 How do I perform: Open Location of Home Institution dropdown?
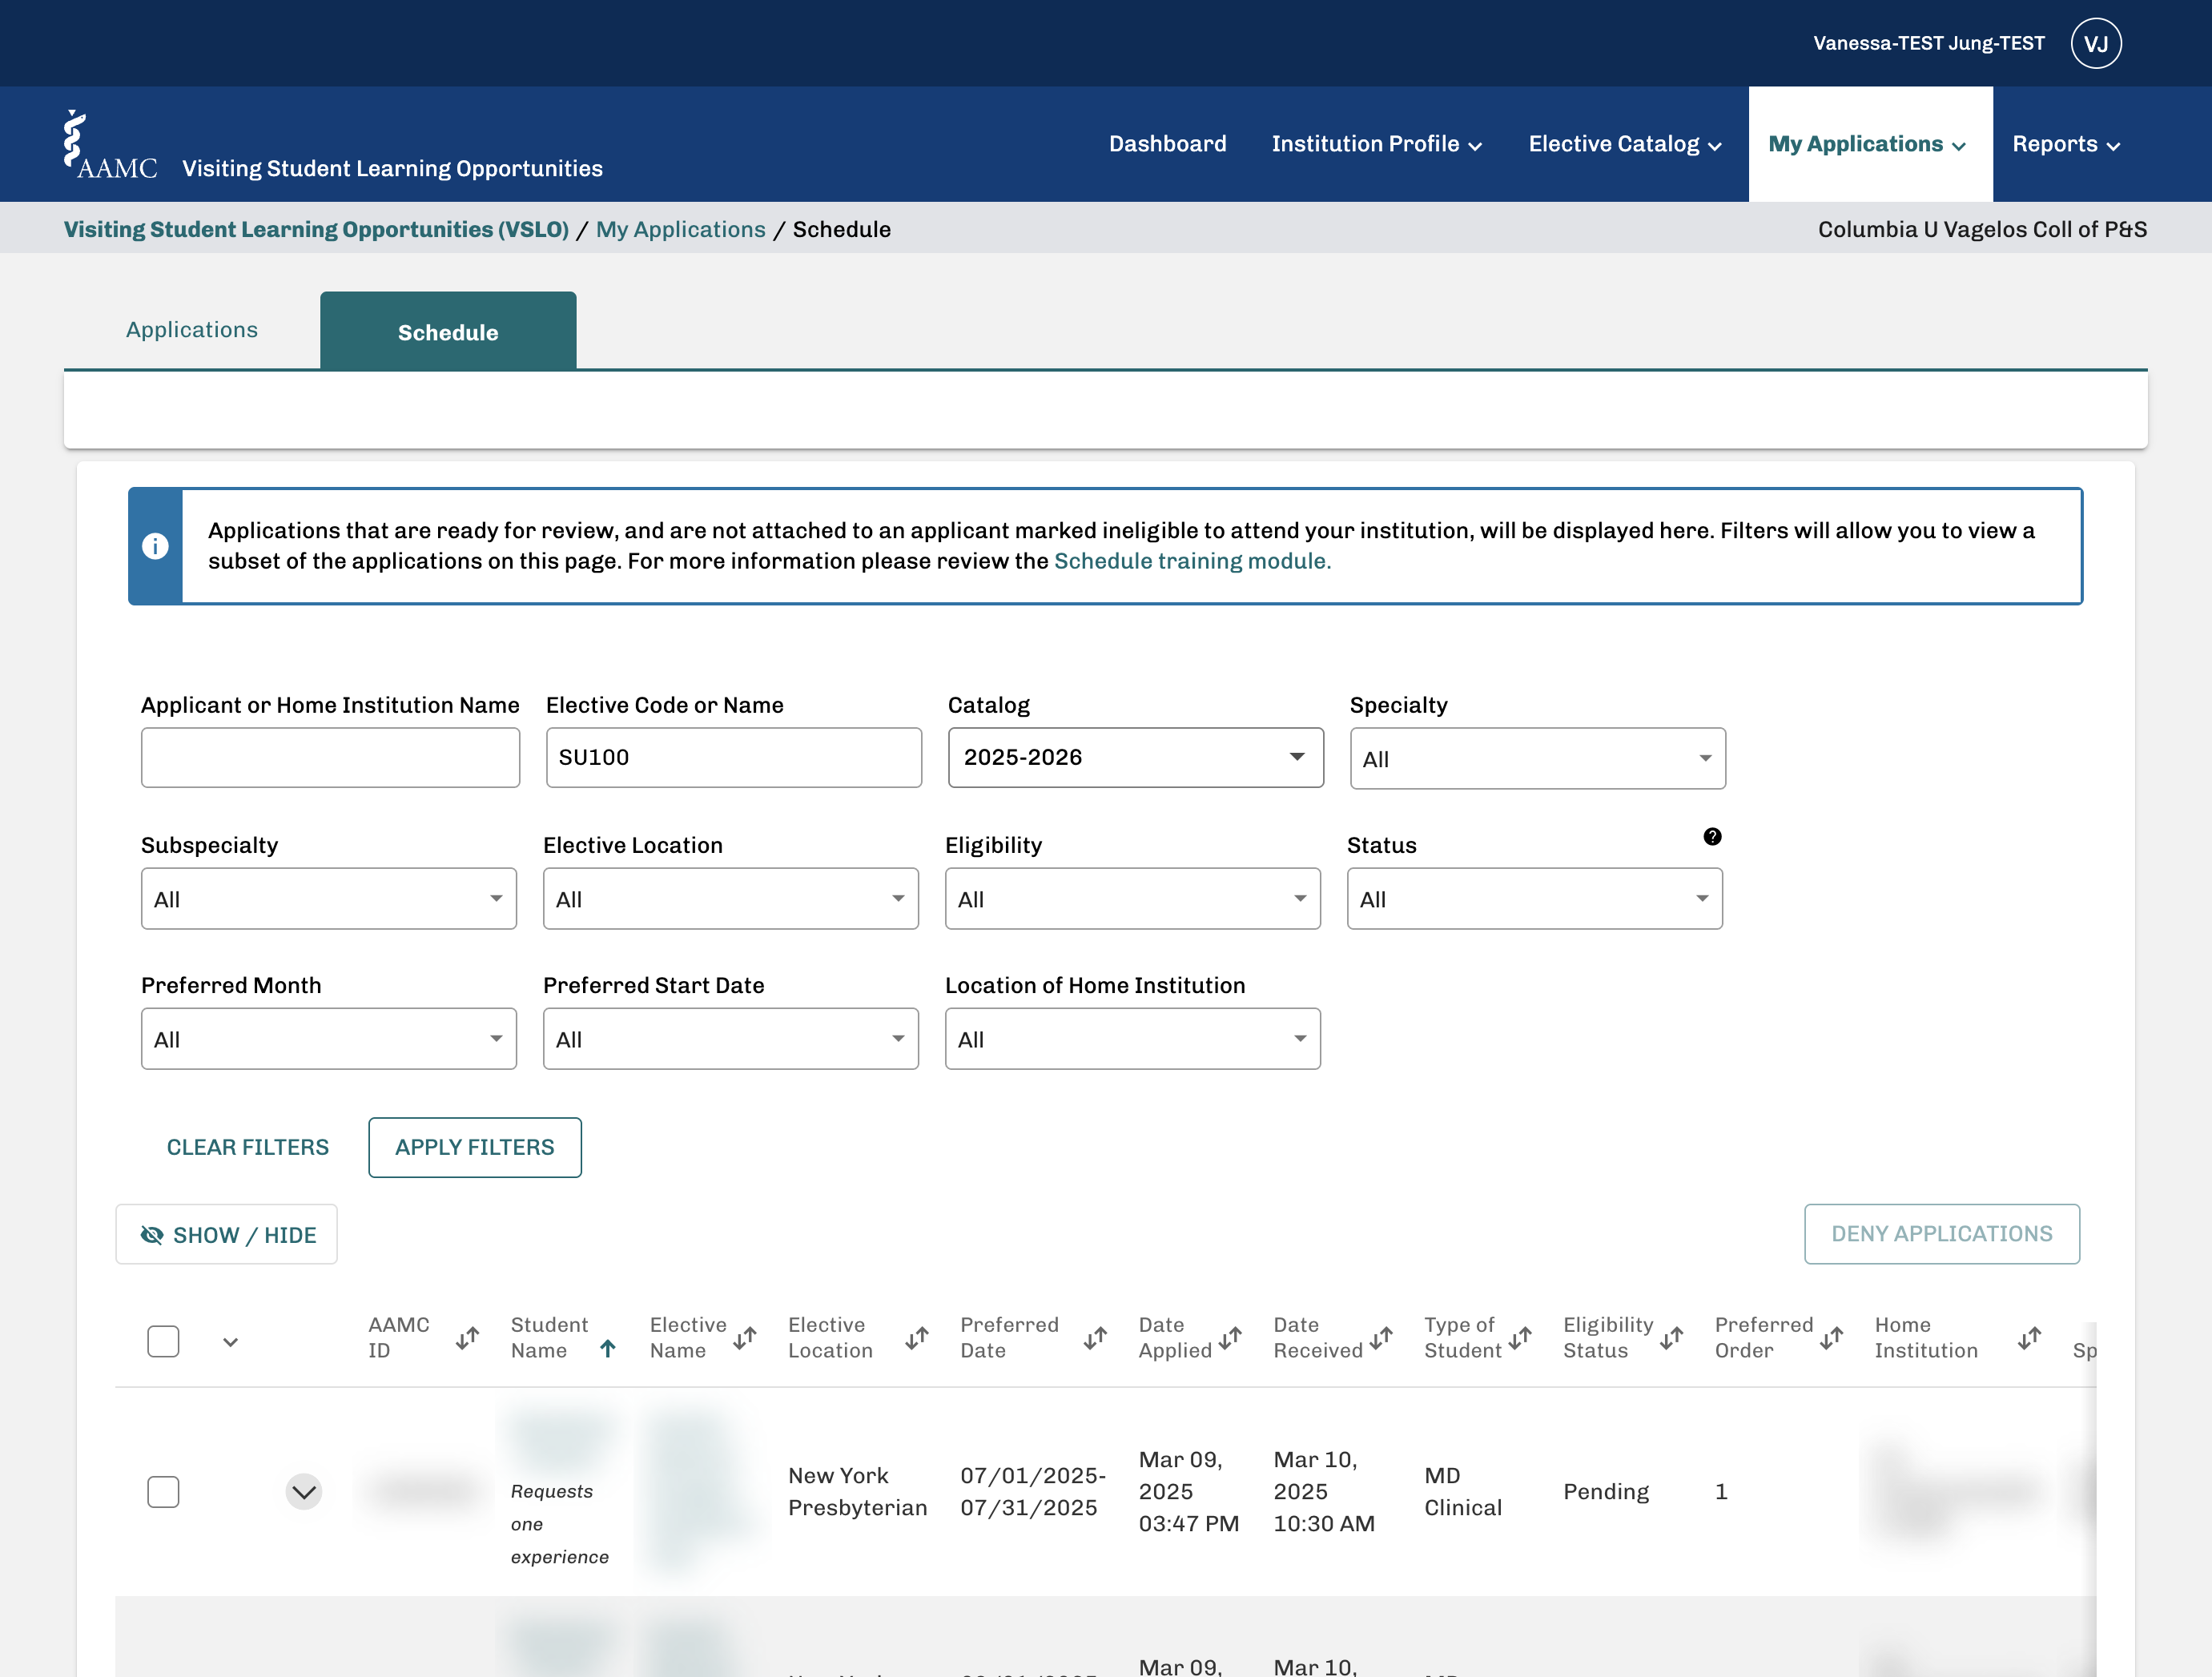tap(1132, 1038)
